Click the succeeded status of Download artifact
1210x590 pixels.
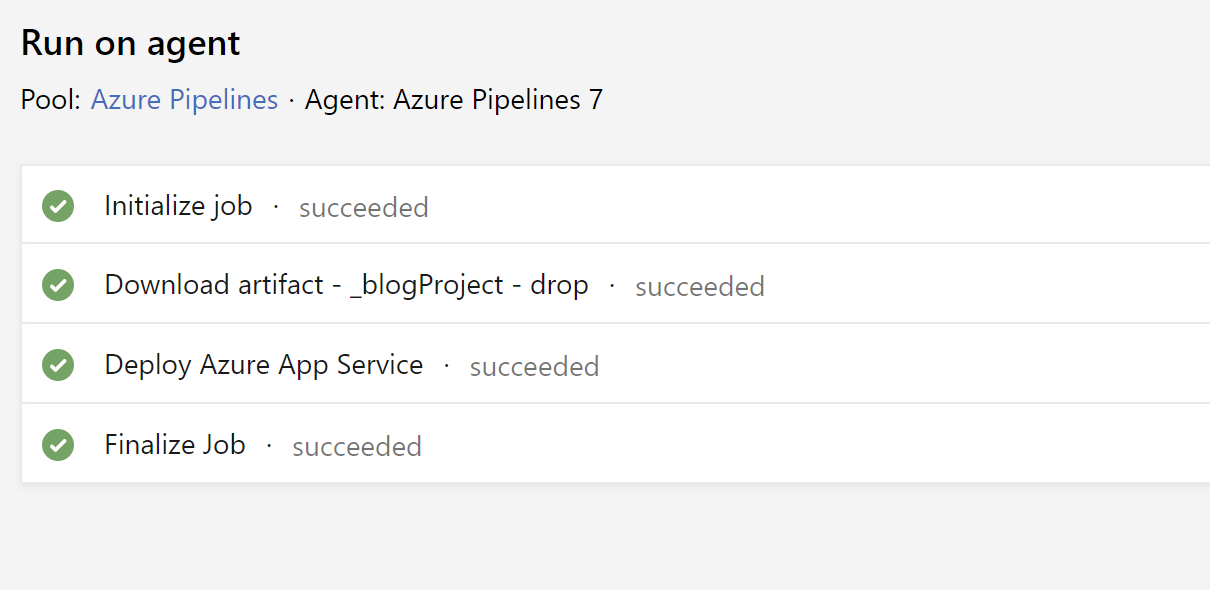click(700, 287)
